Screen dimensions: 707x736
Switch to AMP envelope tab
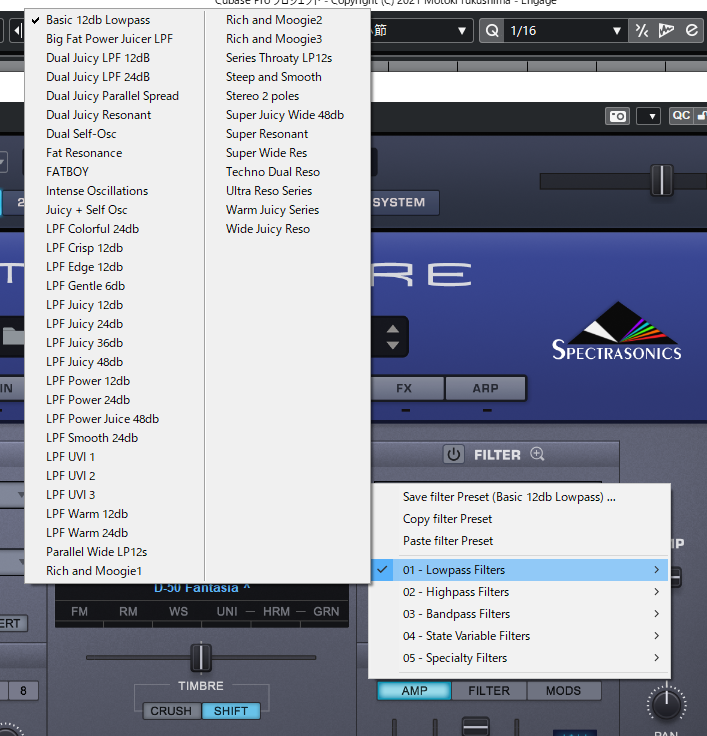[415, 691]
